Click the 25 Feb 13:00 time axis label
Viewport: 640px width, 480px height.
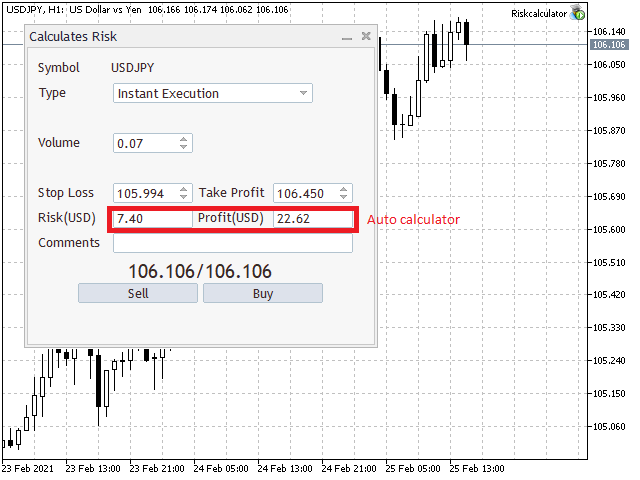click(x=477, y=469)
